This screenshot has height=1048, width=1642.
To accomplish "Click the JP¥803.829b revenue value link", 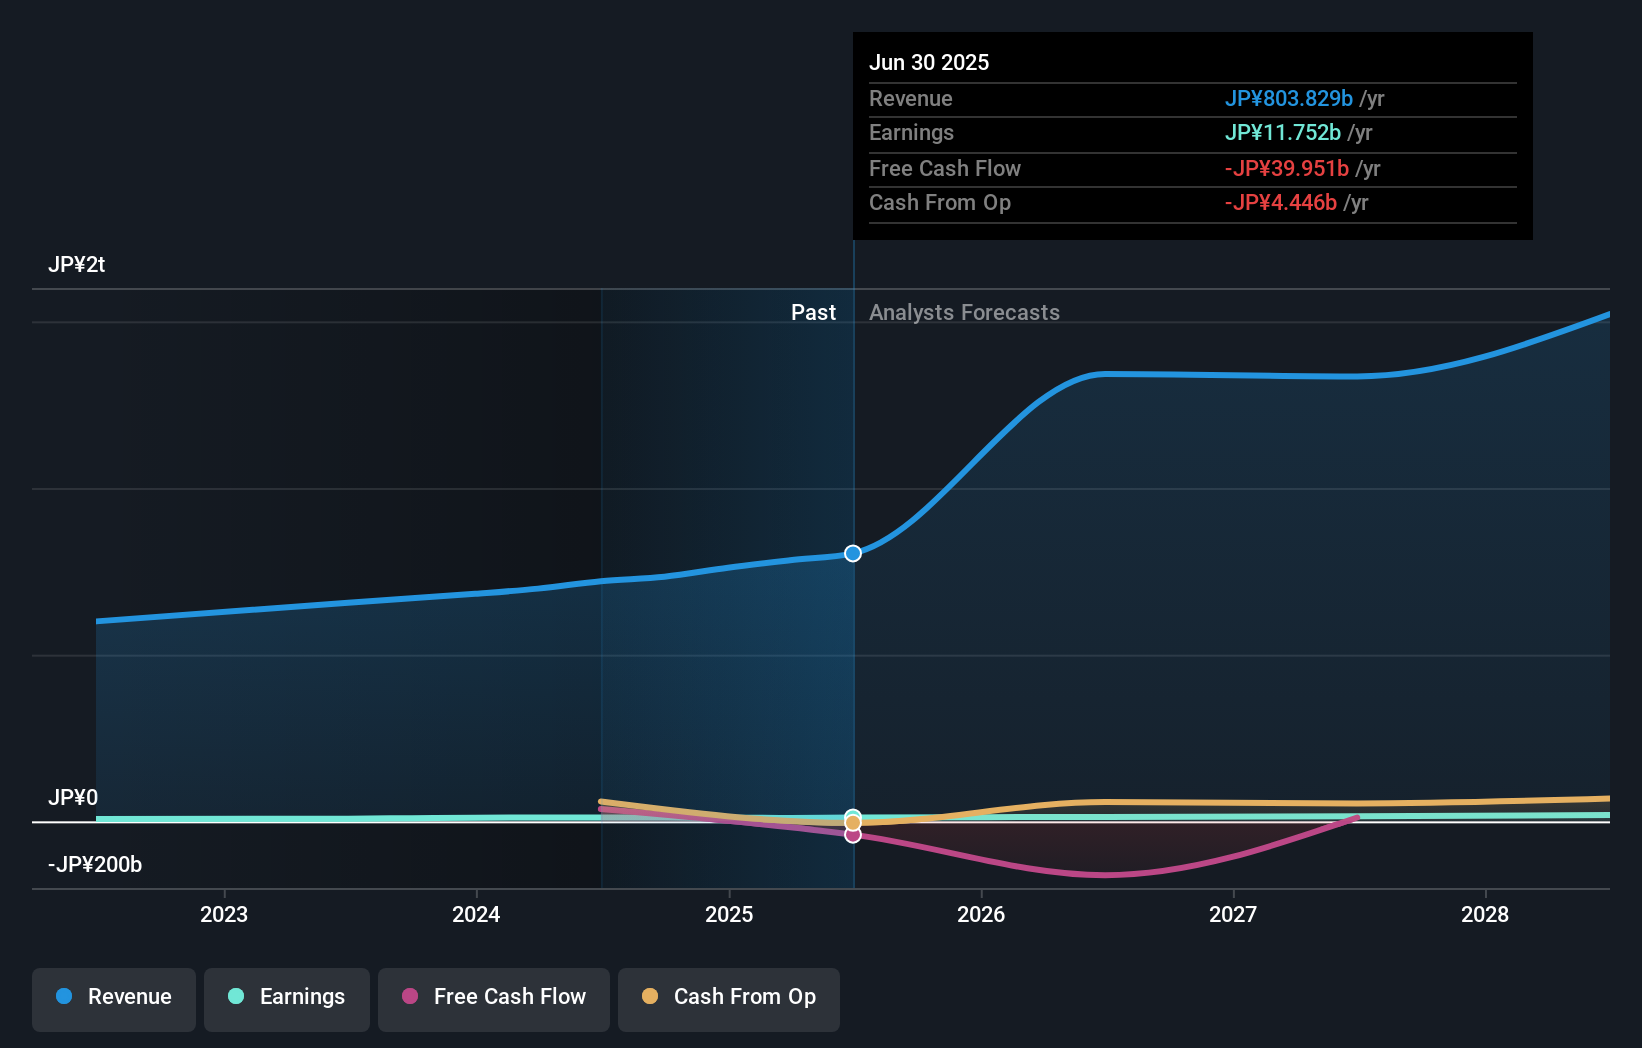I will (1289, 99).
